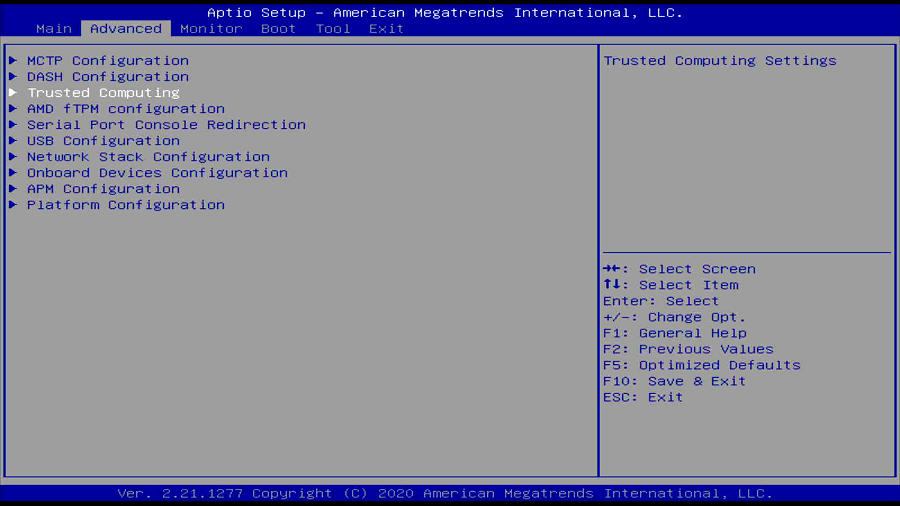Viewport: 900px width, 506px height.
Task: Open USB Configuration submenu
Action: pyautogui.click(x=103, y=141)
